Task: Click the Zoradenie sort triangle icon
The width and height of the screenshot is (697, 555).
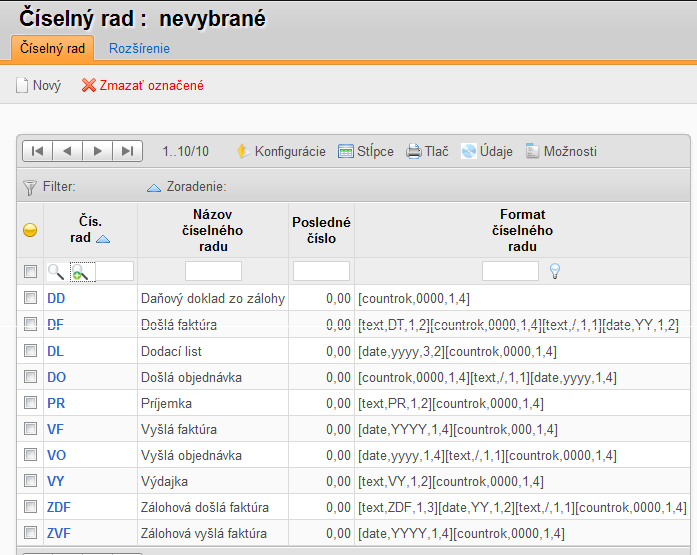Action: click(154, 188)
